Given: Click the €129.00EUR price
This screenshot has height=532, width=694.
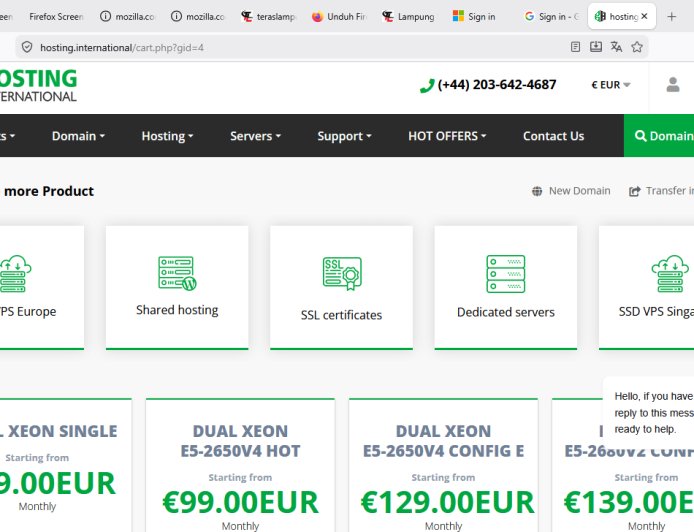Looking at the screenshot, I should point(447,502).
